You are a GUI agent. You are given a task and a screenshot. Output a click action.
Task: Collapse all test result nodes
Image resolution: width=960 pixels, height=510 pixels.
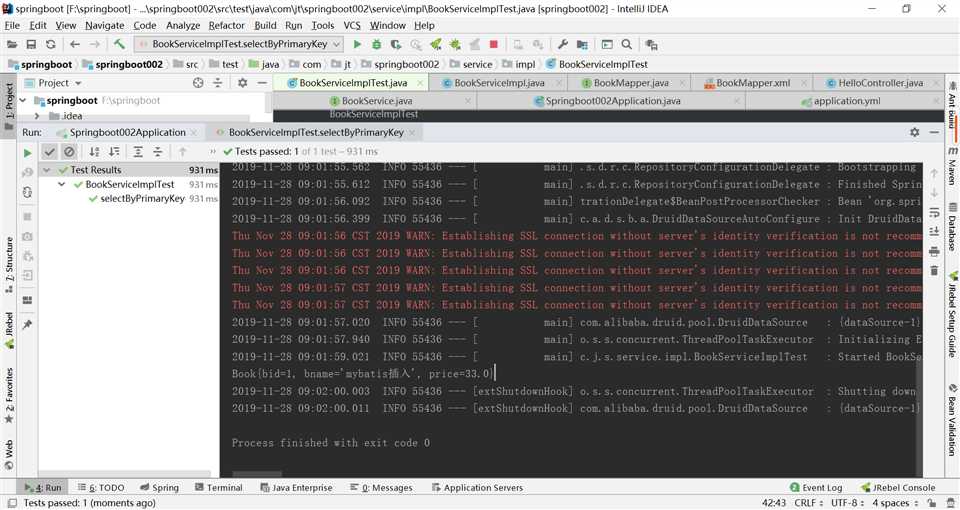pyautogui.click(x=158, y=152)
